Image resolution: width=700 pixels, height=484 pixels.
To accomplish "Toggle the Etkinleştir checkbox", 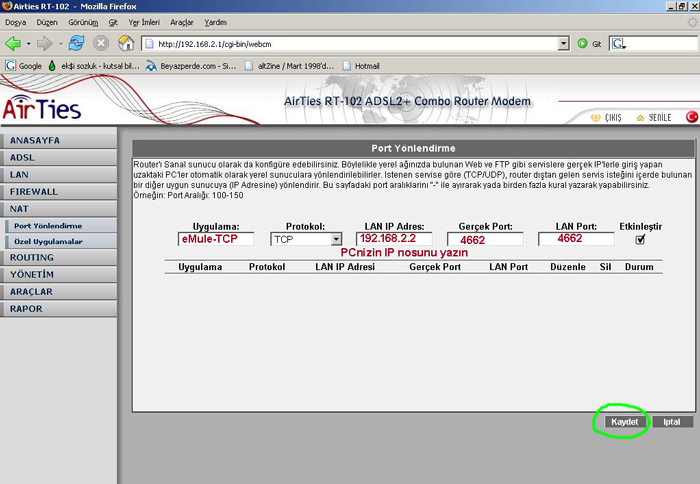I will pyautogui.click(x=640, y=239).
